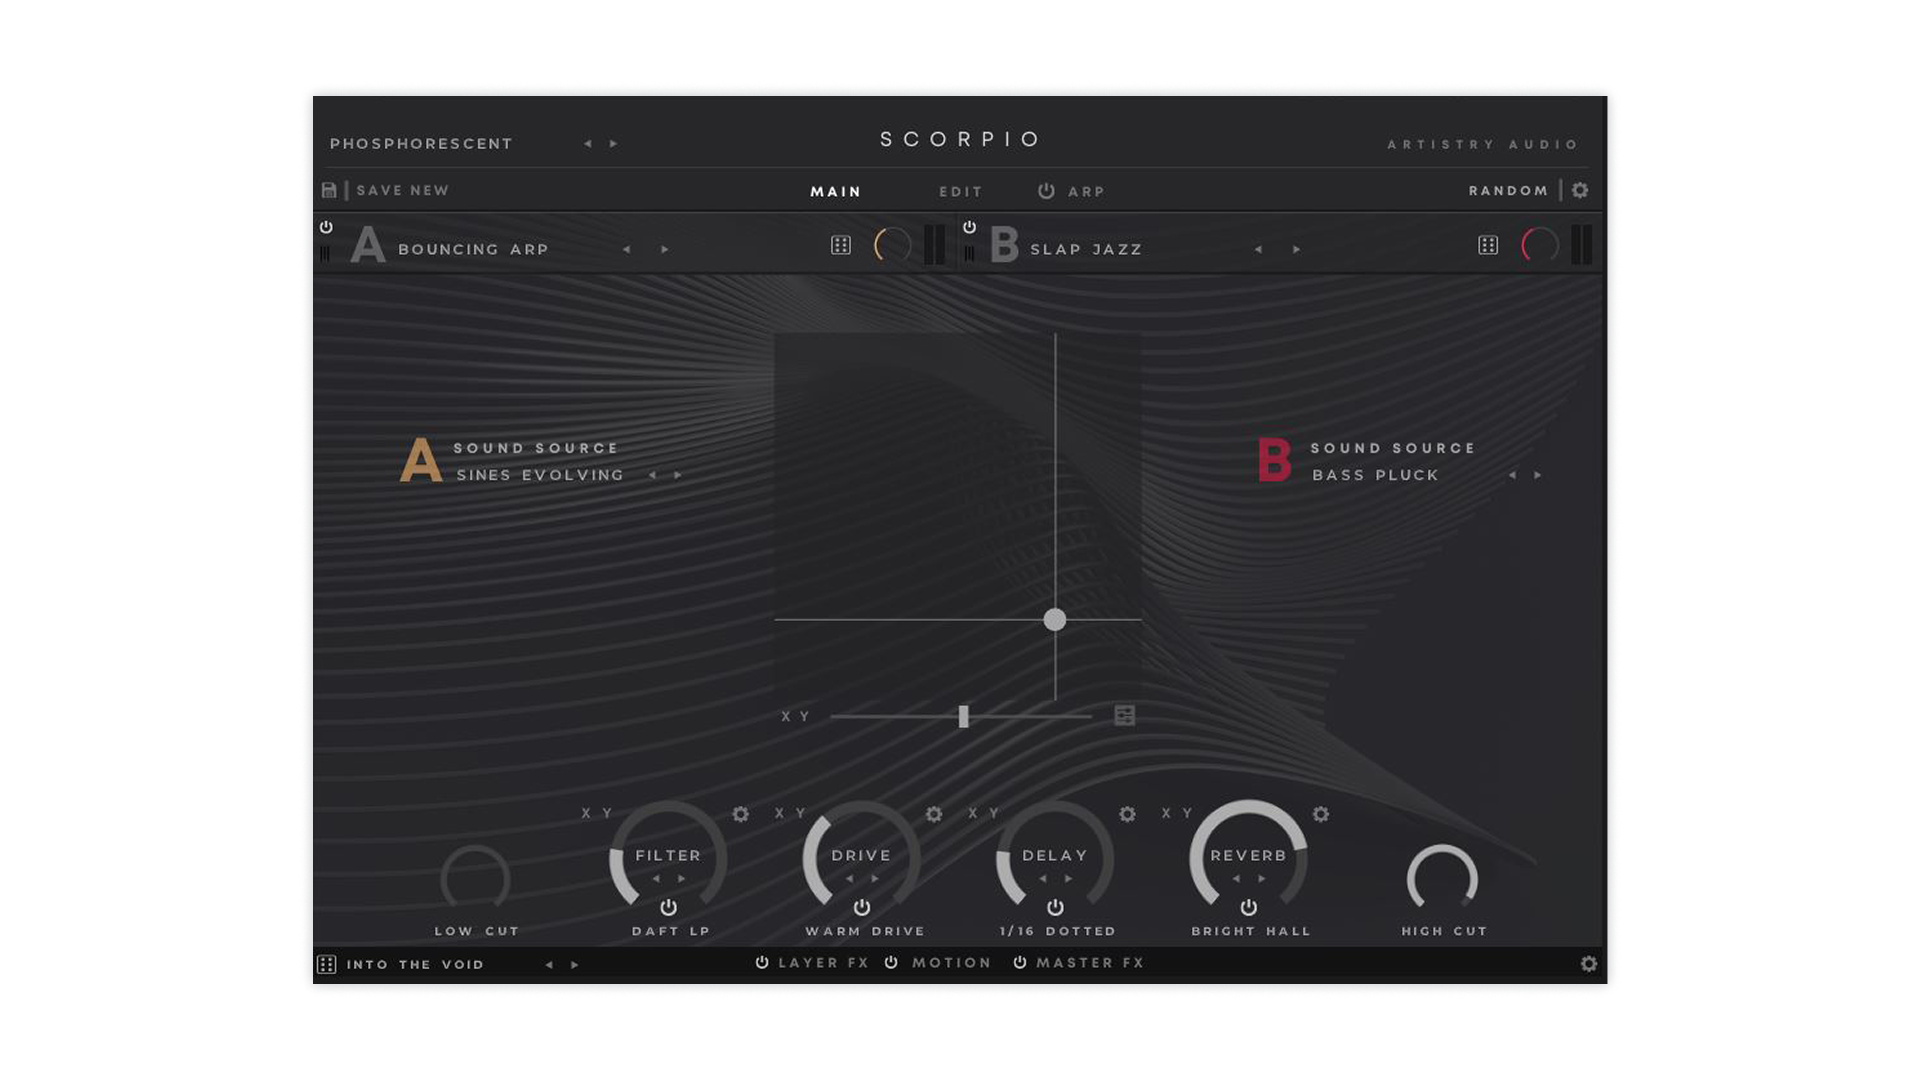This screenshot has height=1080, width=1920.
Task: Go to next Bass Pluck sound source
Action: tap(1538, 475)
